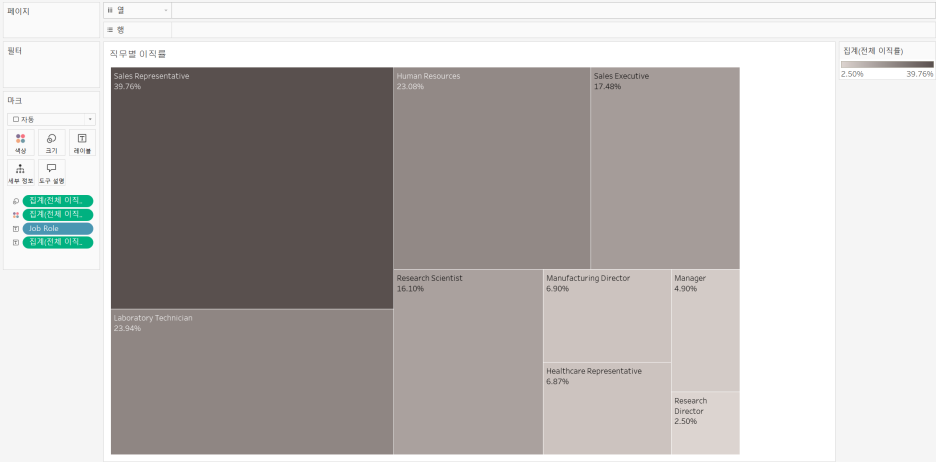
Task: Click the empty 열 (Columns) shelf field
Action: pos(553,11)
